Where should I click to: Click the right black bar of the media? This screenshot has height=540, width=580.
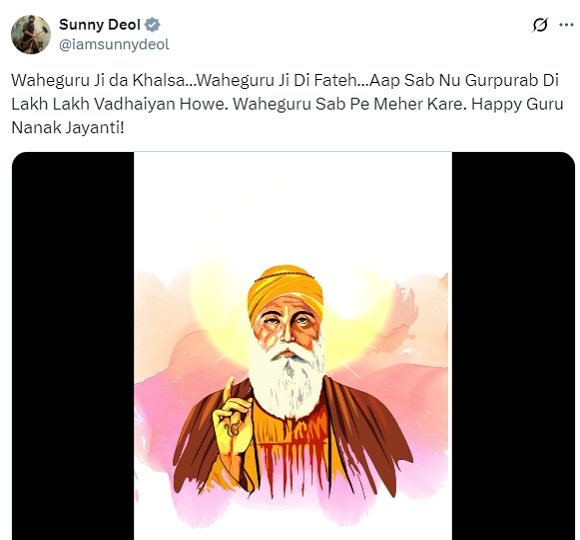513,346
